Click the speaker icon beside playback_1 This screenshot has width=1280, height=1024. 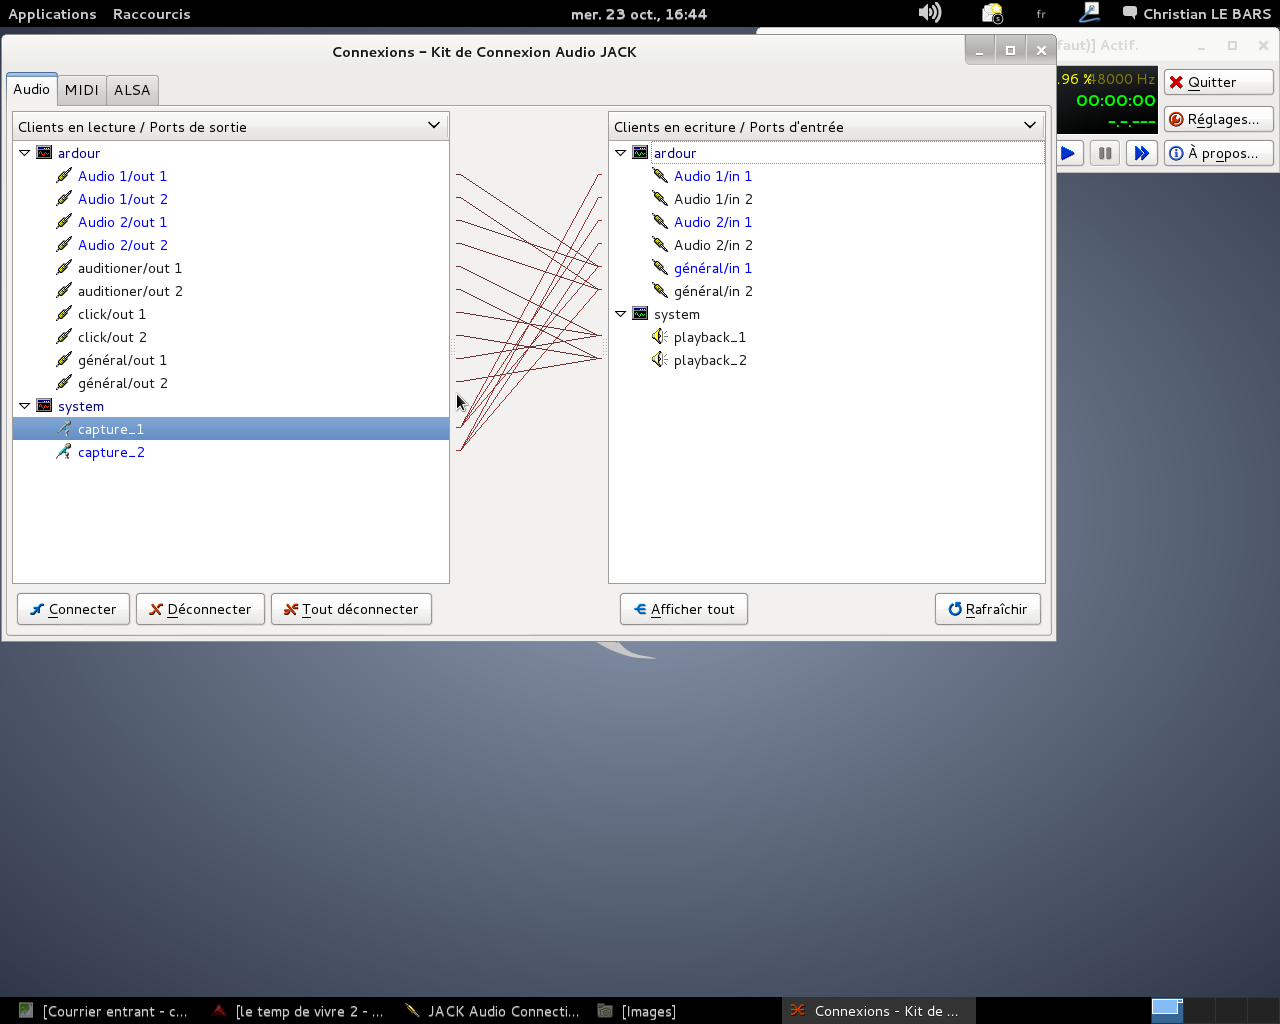point(660,337)
